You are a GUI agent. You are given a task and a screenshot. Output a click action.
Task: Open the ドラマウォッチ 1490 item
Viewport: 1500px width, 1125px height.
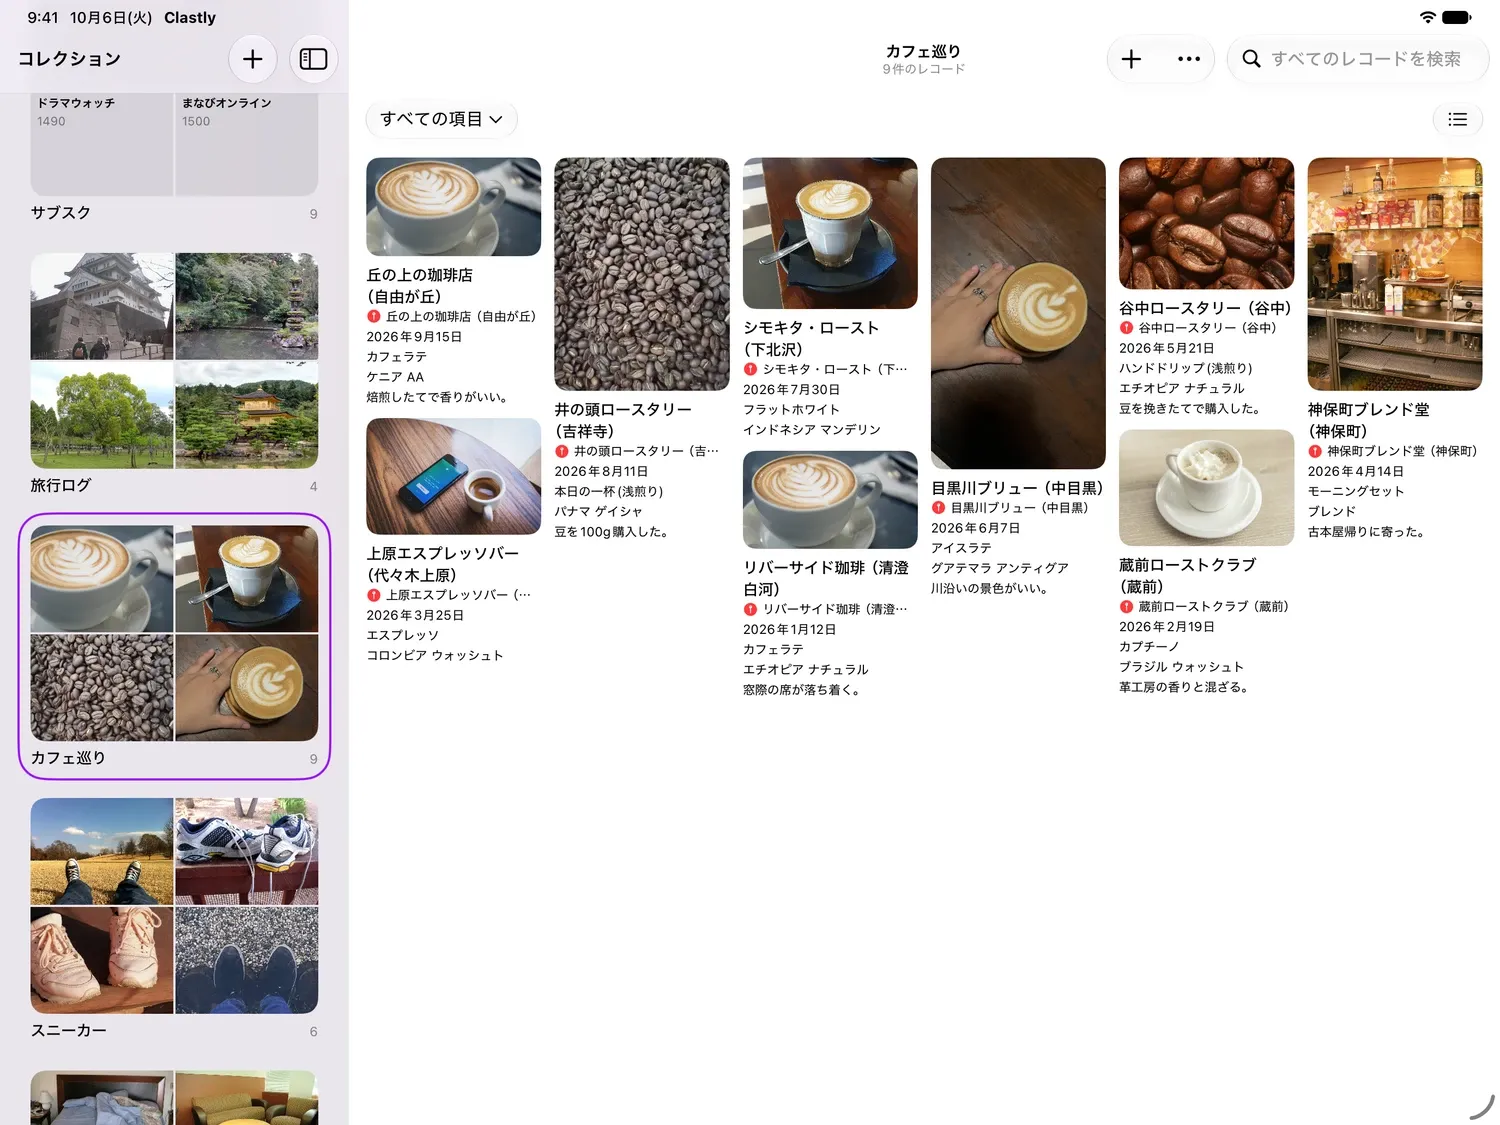pos(102,143)
